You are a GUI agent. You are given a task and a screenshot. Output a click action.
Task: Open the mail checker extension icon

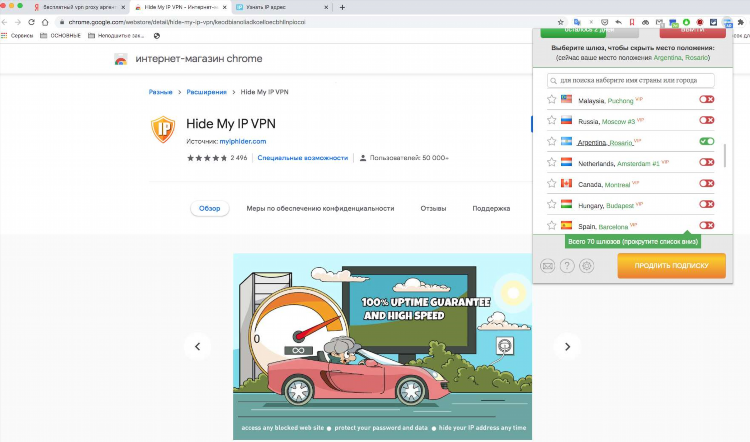659,22
